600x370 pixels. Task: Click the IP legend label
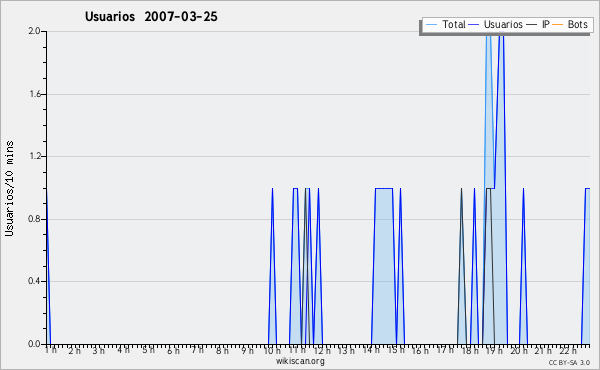[546, 24]
